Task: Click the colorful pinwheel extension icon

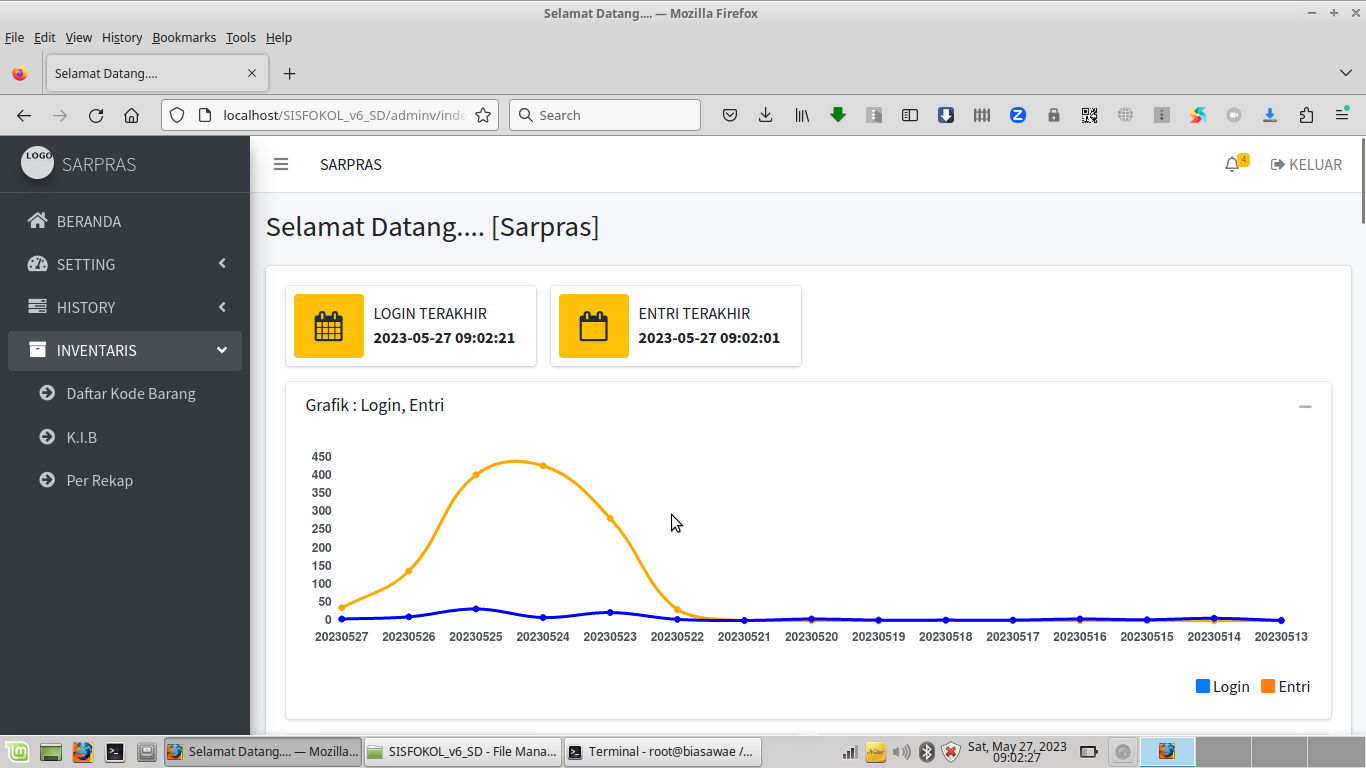Action: (x=1198, y=115)
